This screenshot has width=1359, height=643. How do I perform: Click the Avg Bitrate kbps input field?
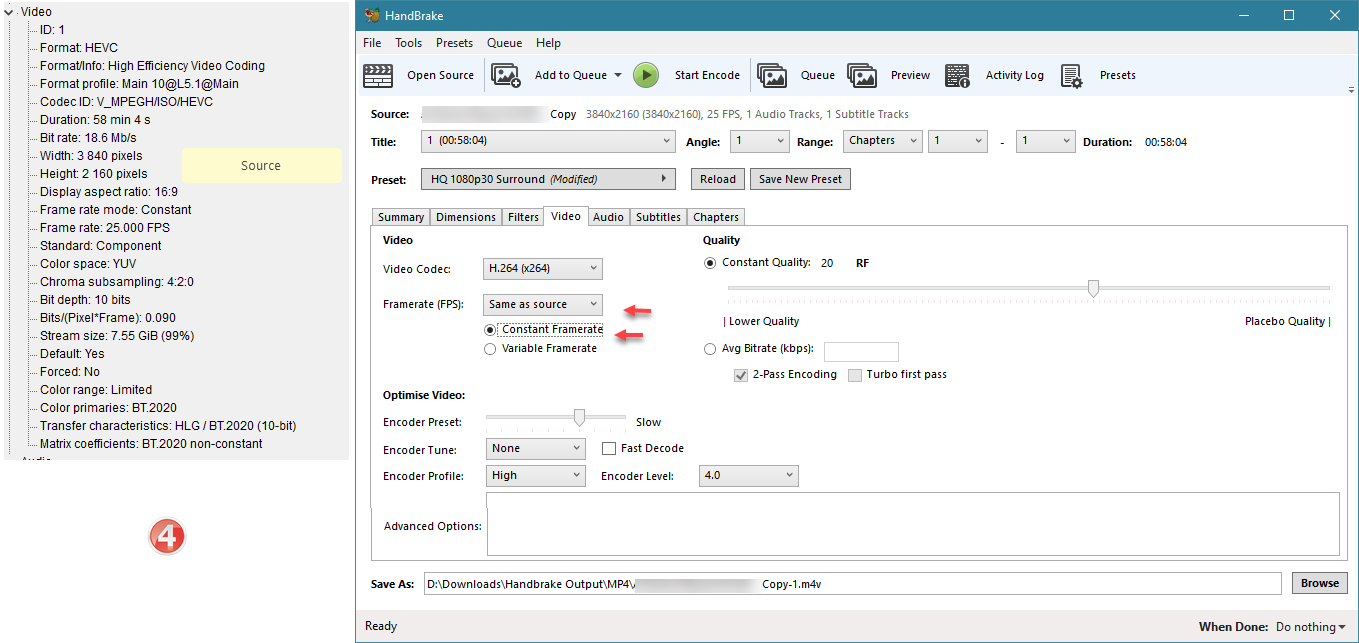pyautogui.click(x=861, y=351)
